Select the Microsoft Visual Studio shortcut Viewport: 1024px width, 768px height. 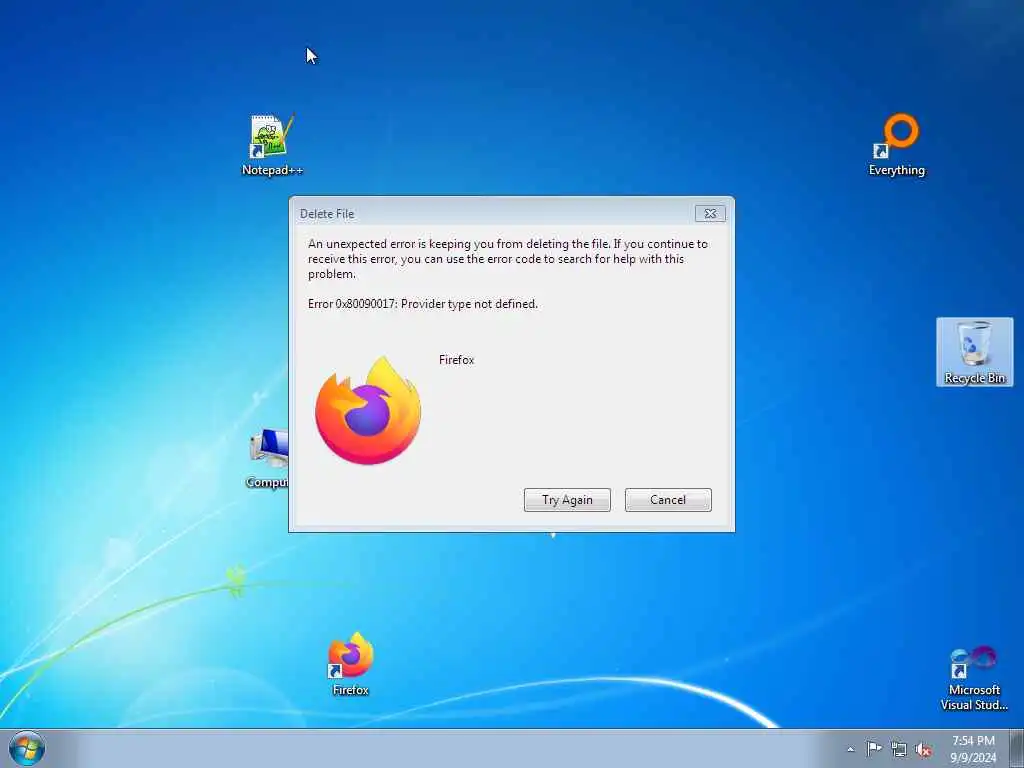coord(974,679)
